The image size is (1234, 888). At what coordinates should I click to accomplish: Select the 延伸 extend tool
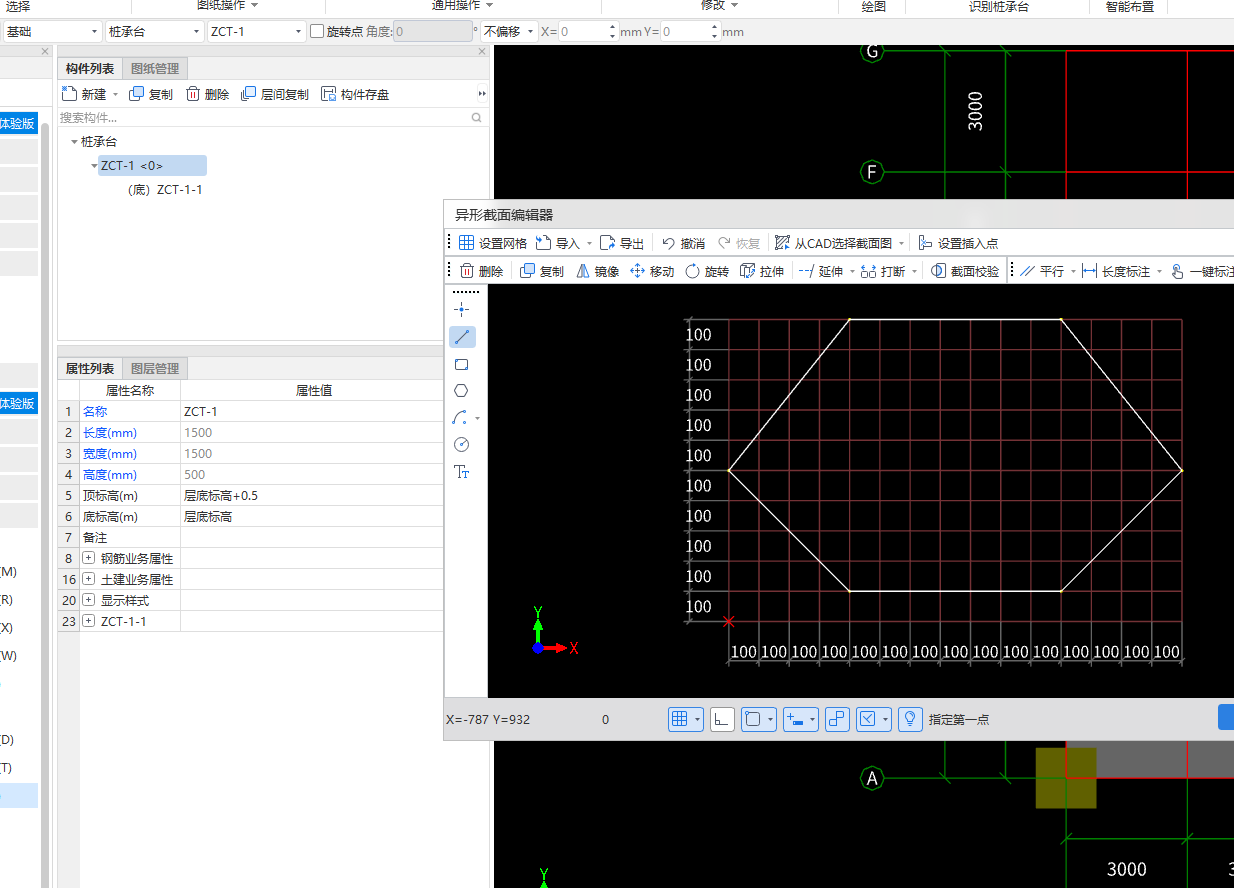[x=821, y=271]
